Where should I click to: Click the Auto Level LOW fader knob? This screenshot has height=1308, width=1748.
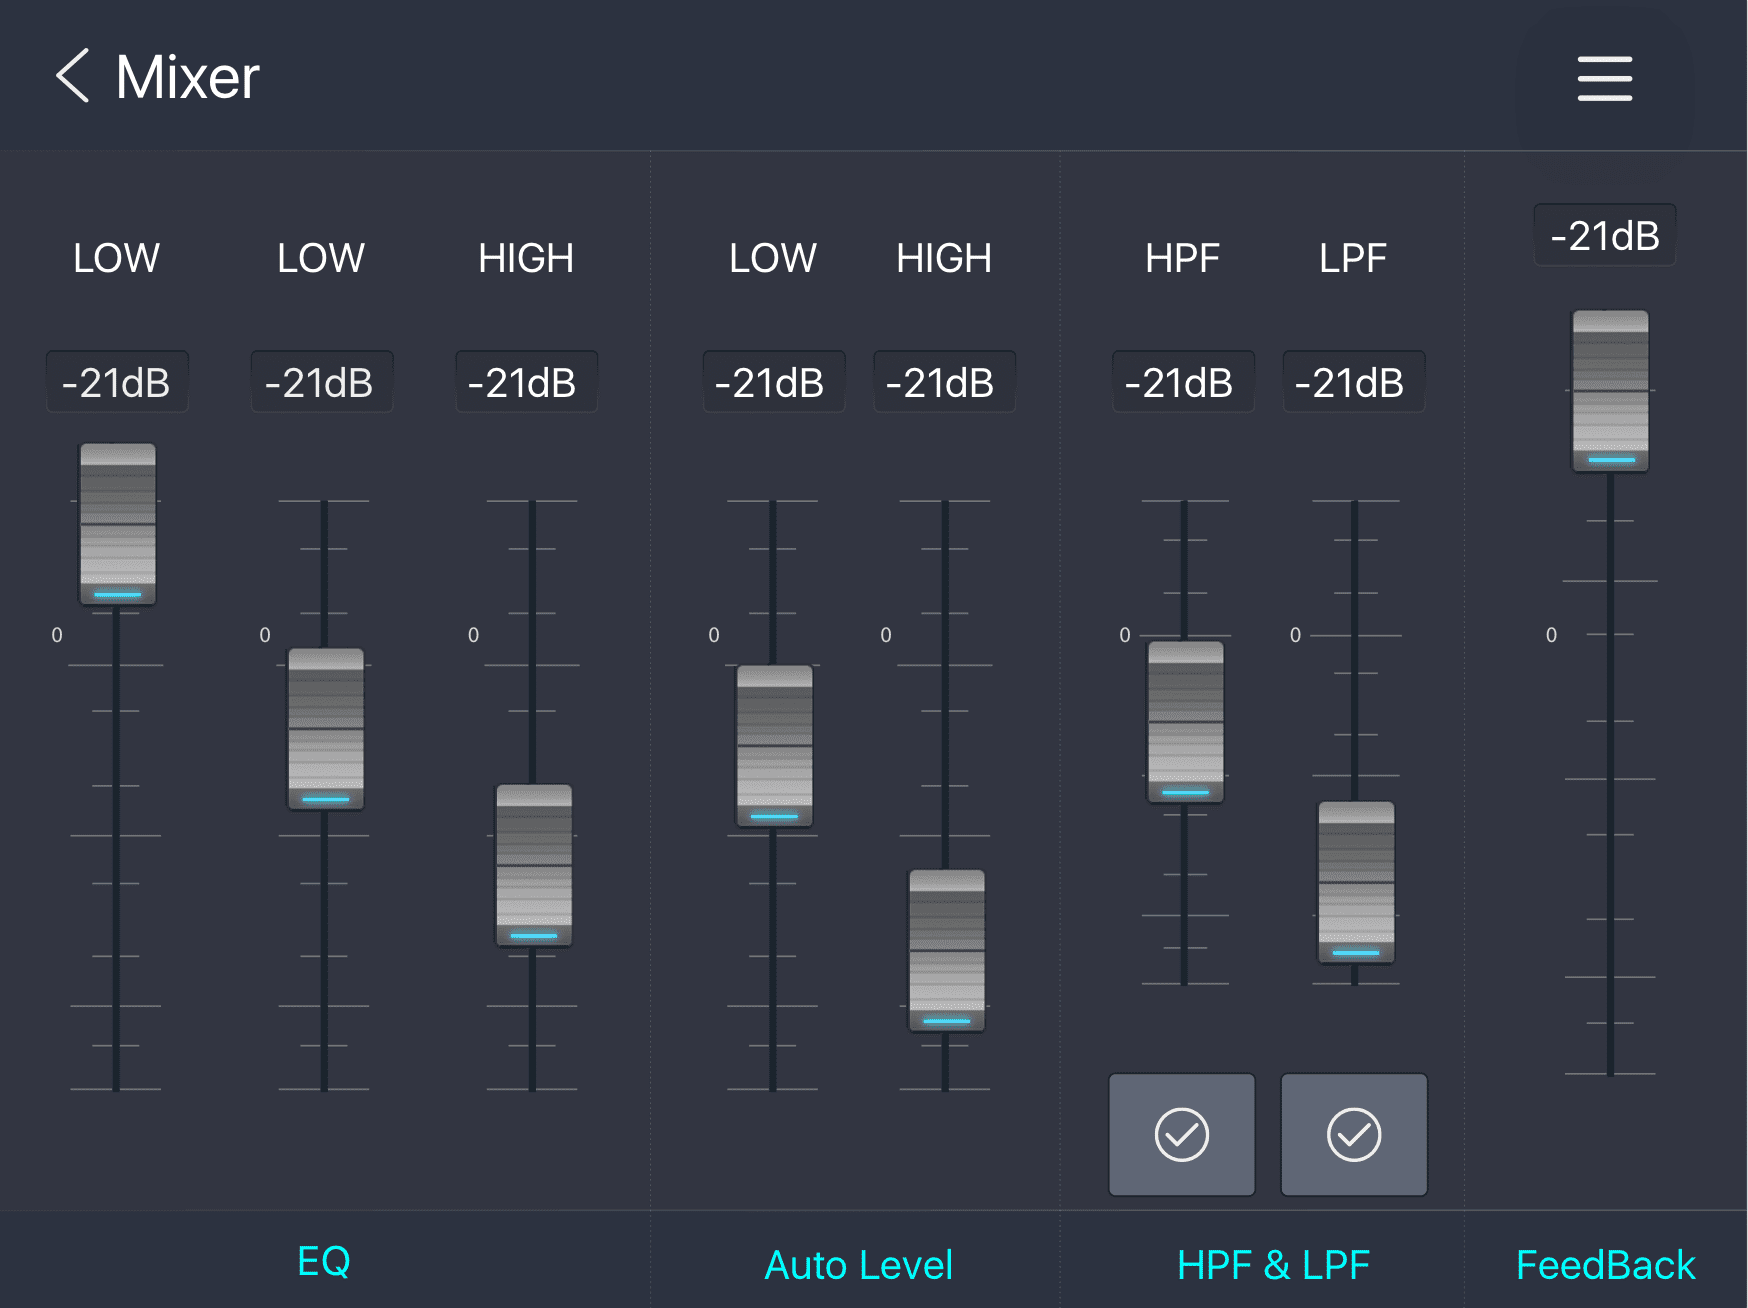(x=774, y=746)
